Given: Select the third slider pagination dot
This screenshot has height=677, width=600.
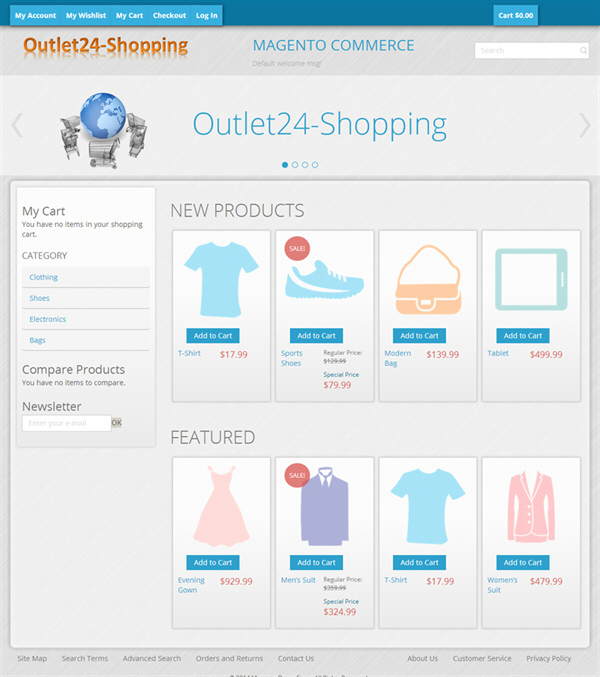Looking at the screenshot, I should 305,165.
